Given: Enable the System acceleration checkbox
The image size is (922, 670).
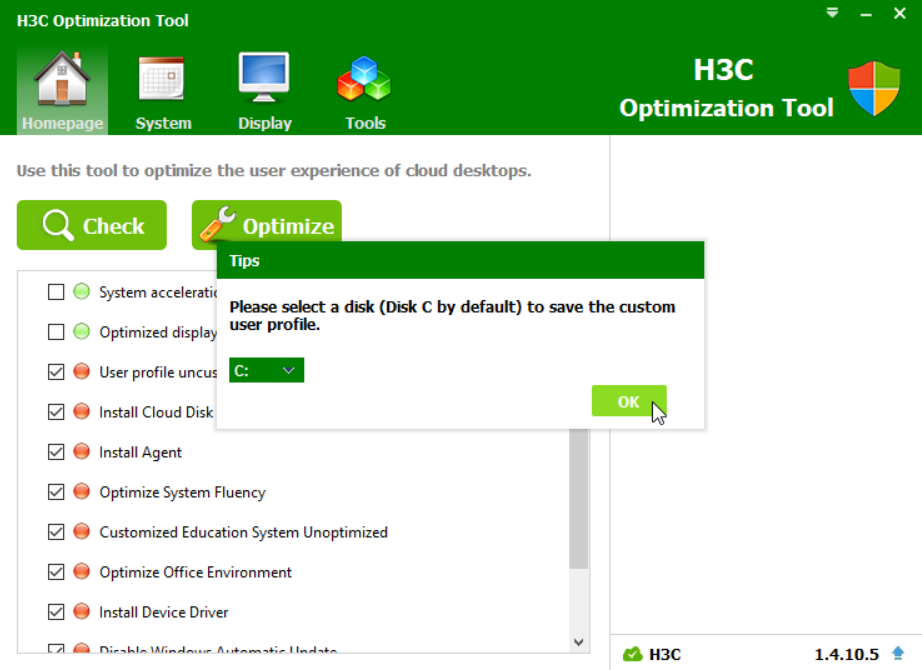Looking at the screenshot, I should (56, 292).
